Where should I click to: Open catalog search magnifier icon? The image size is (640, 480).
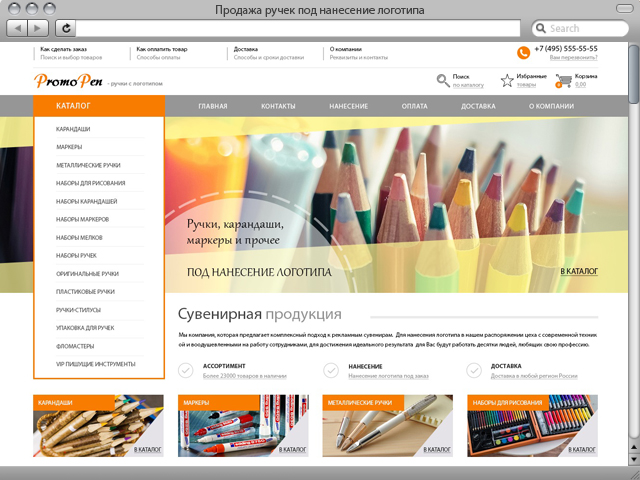pyautogui.click(x=443, y=80)
